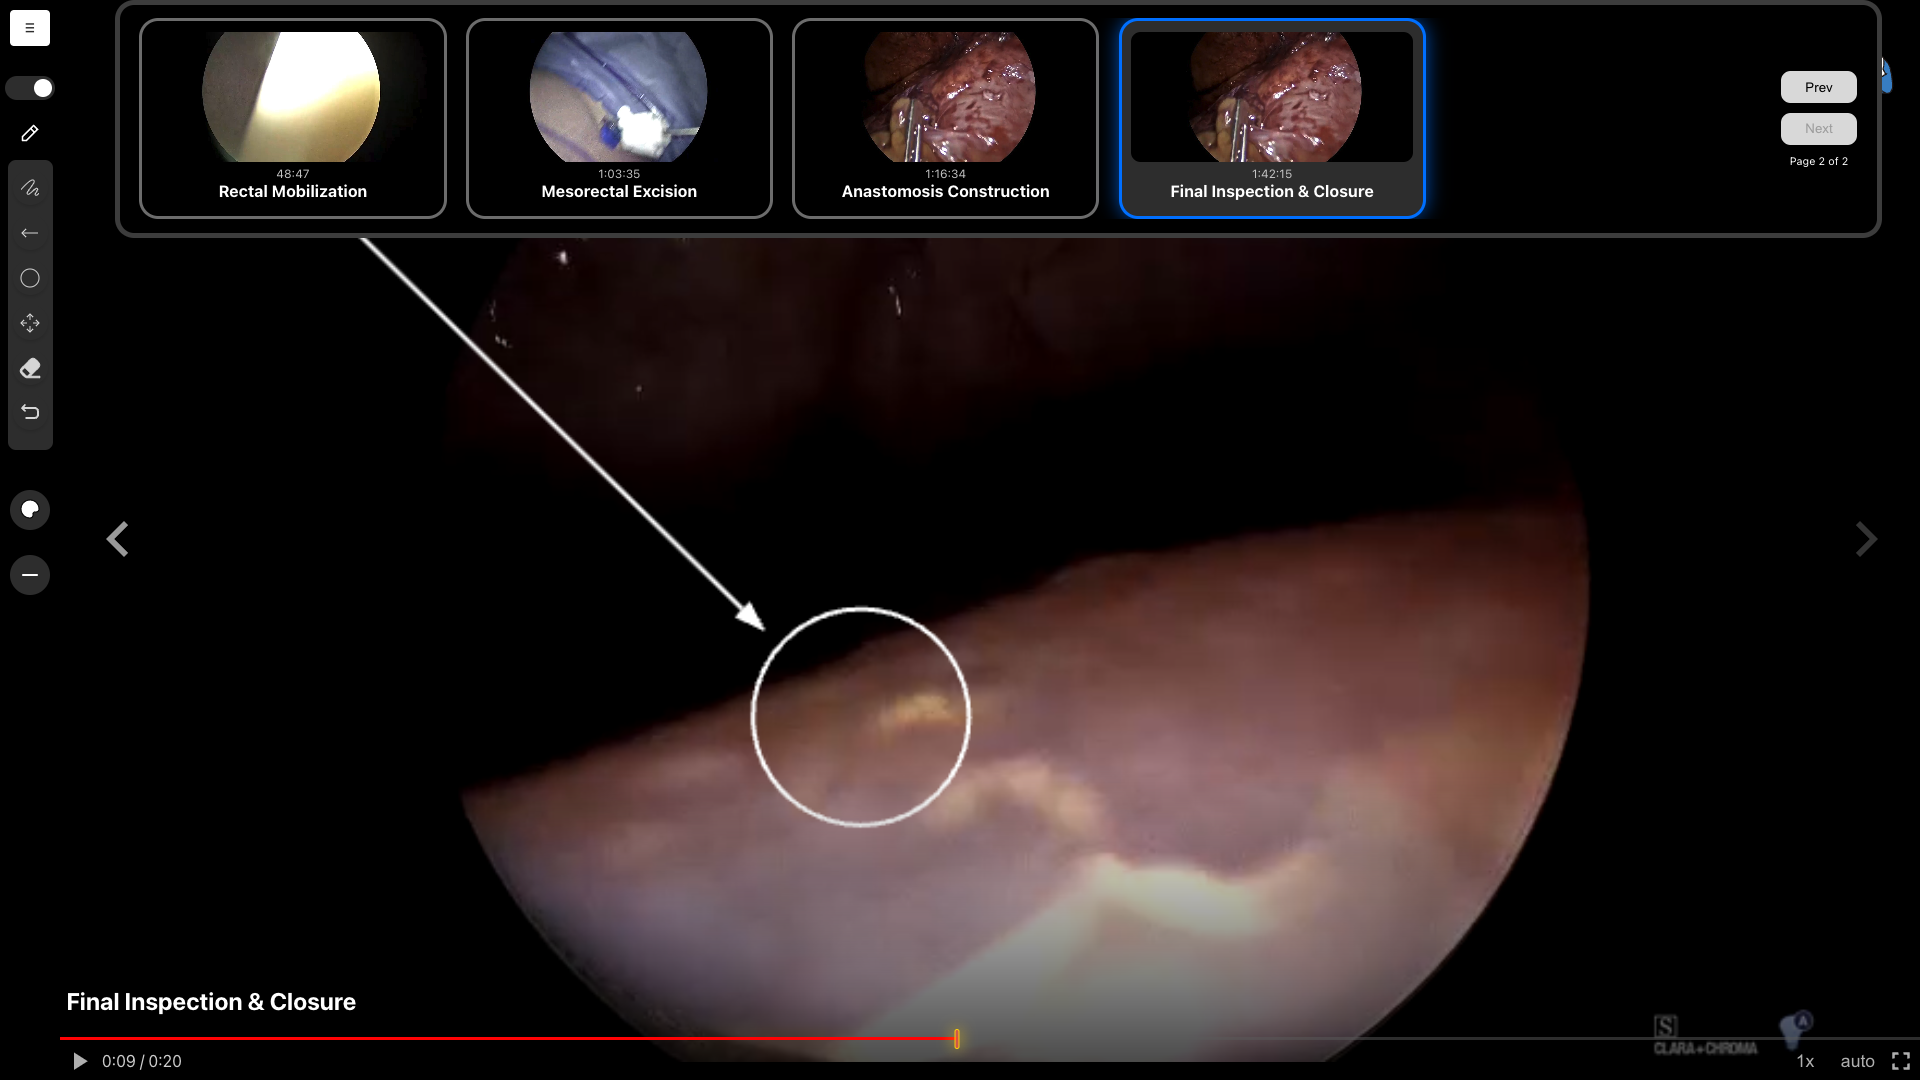The height and width of the screenshot is (1080, 1920).
Task: Select the arrow drawing tool
Action: 30,233
